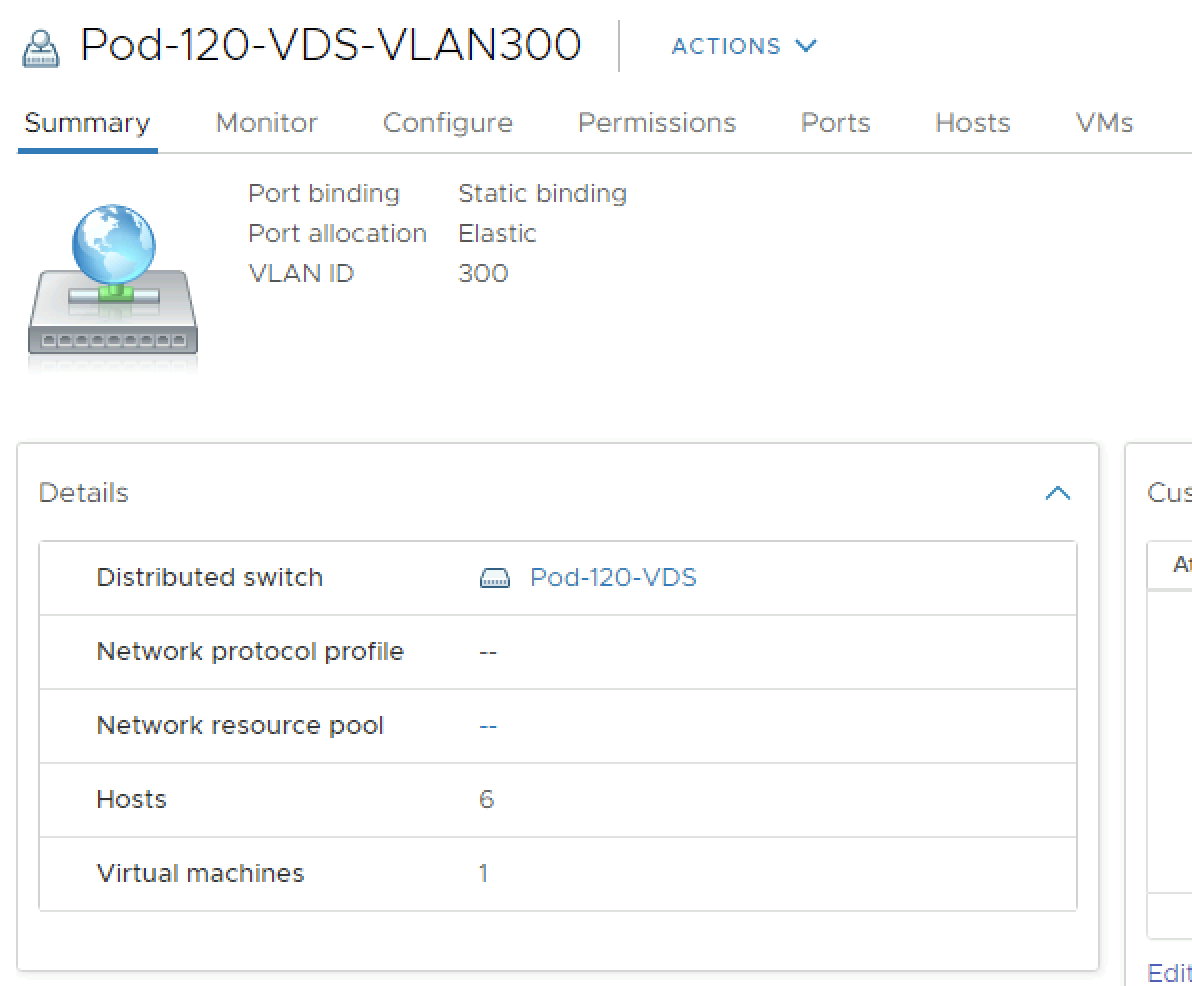Click the Hosts count value 6
The image size is (1192, 986).
click(486, 800)
